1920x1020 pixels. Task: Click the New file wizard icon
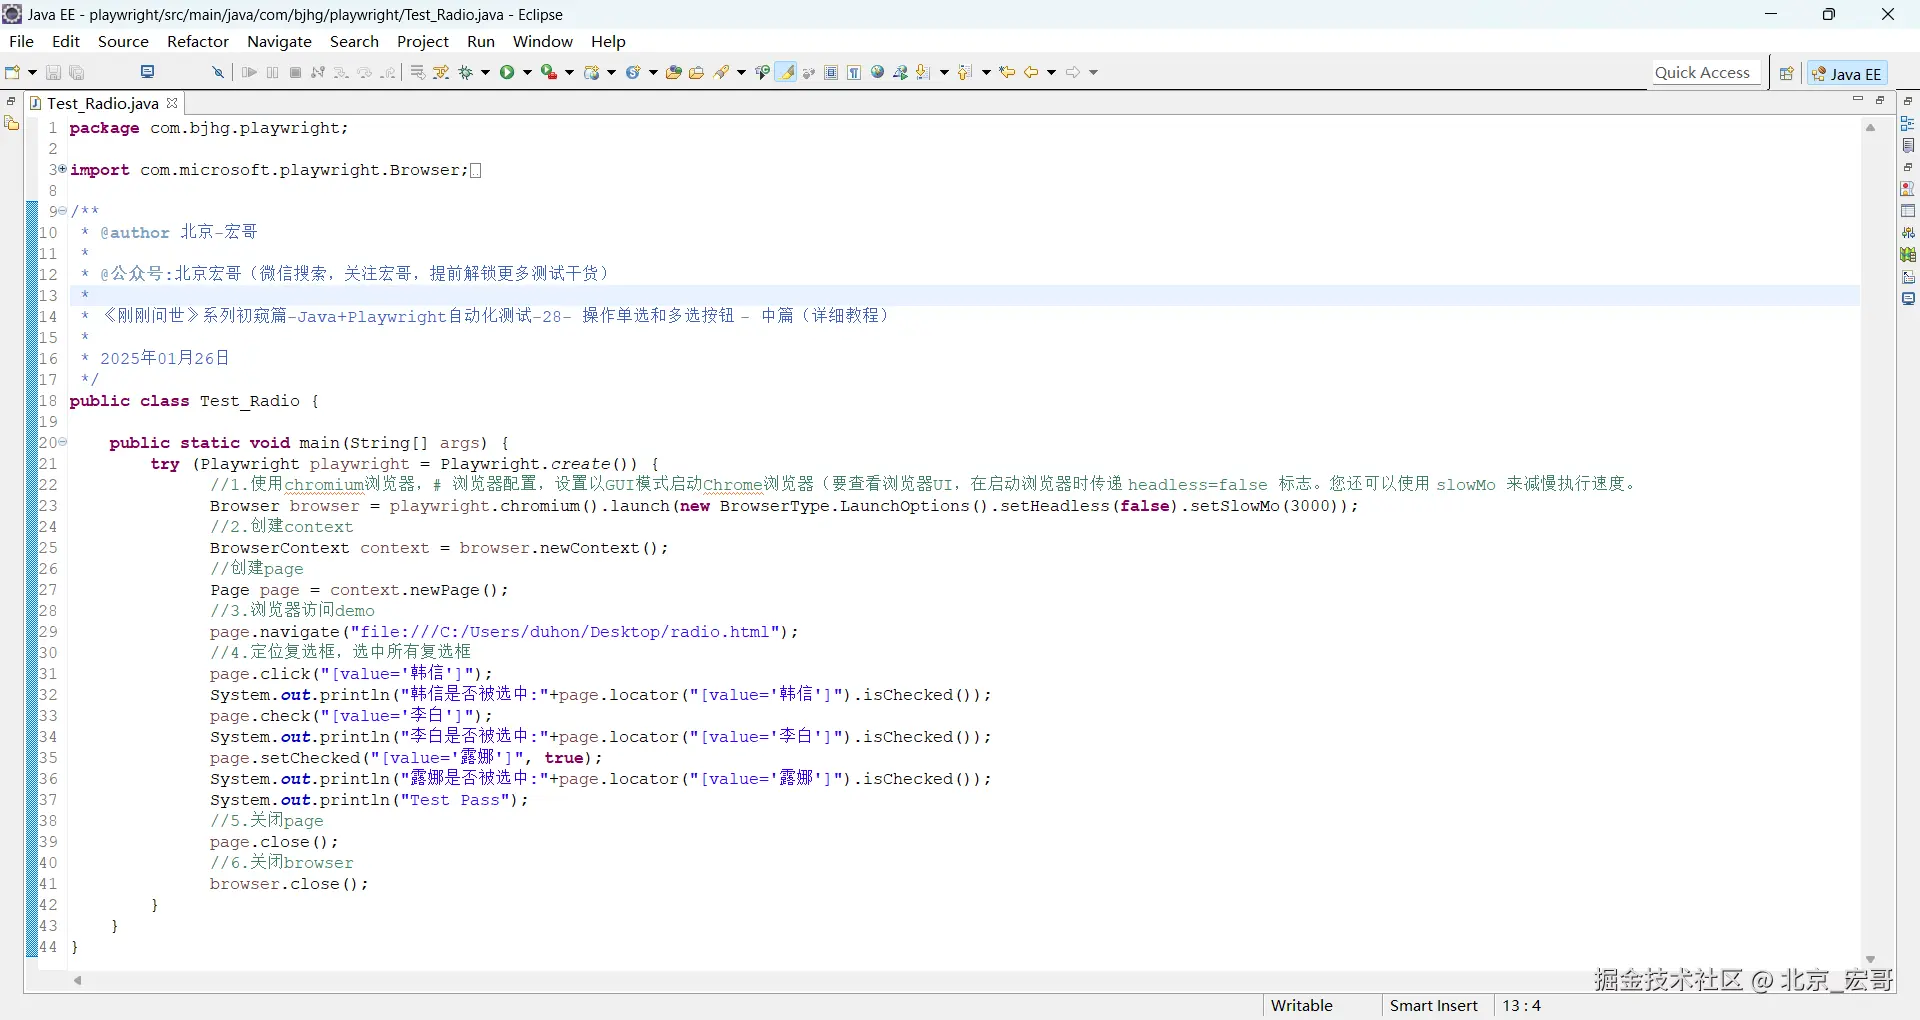tap(13, 72)
